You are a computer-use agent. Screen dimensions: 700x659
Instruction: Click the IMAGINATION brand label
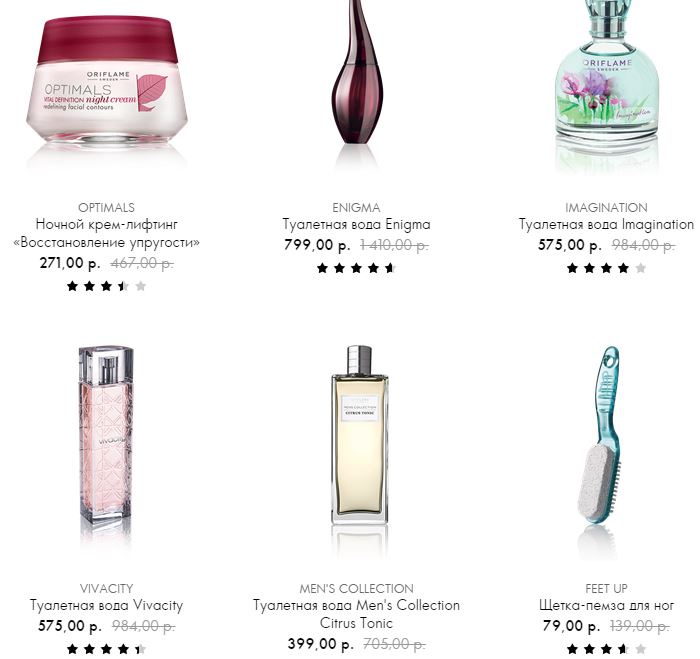coord(606,208)
